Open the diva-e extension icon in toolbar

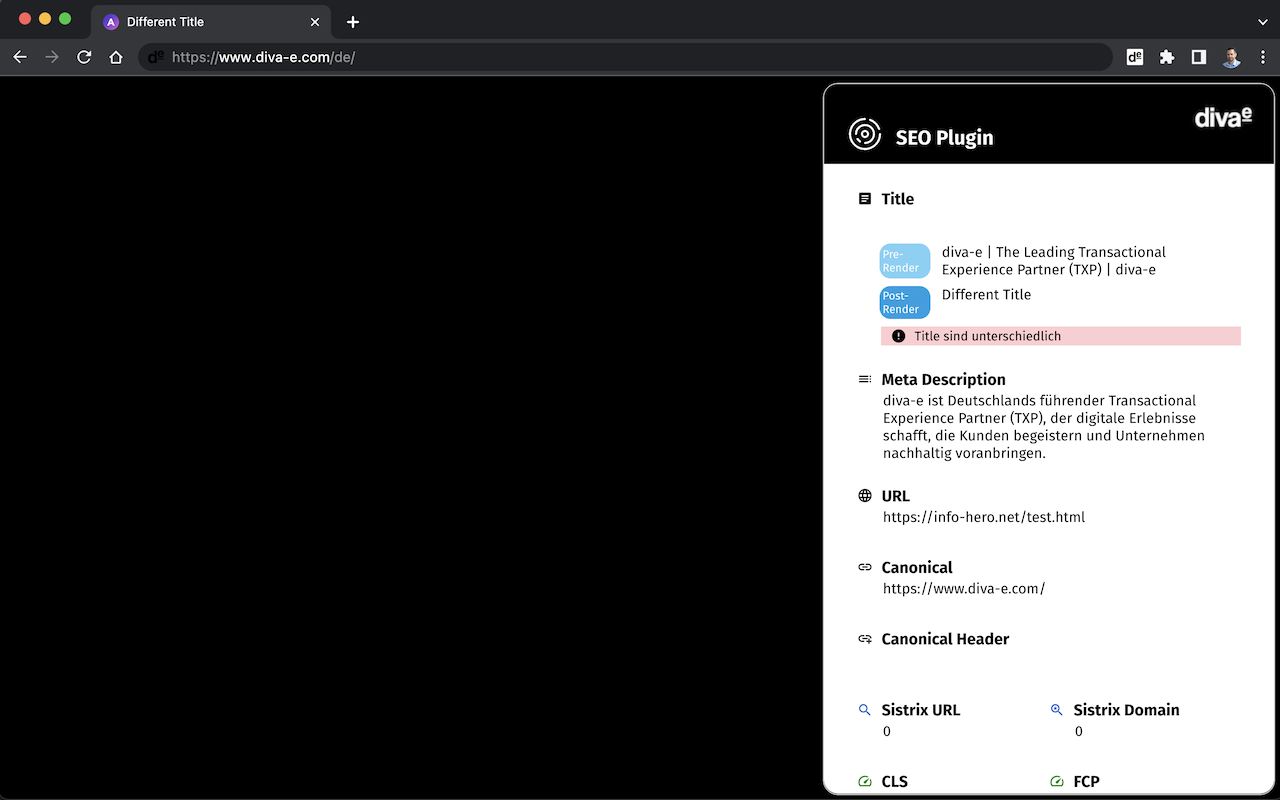[1135, 57]
